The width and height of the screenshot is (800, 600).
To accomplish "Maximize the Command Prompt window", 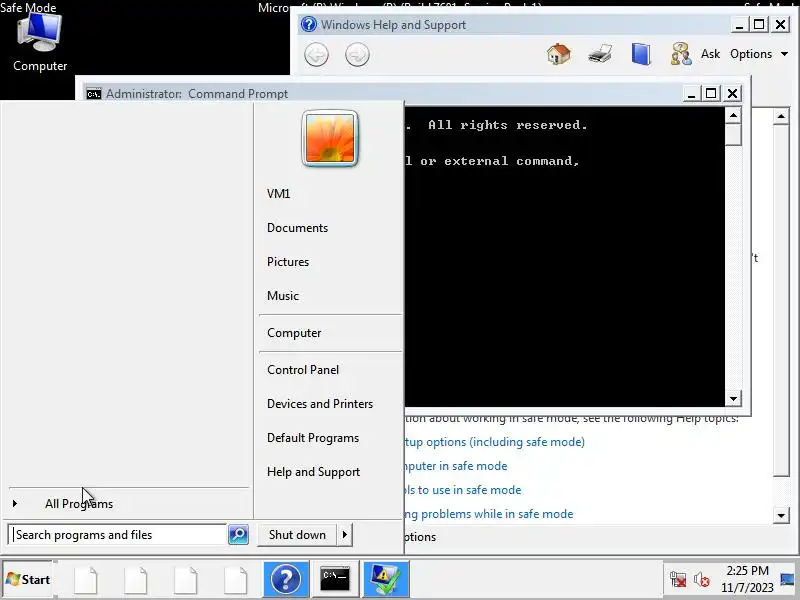I will click(711, 93).
